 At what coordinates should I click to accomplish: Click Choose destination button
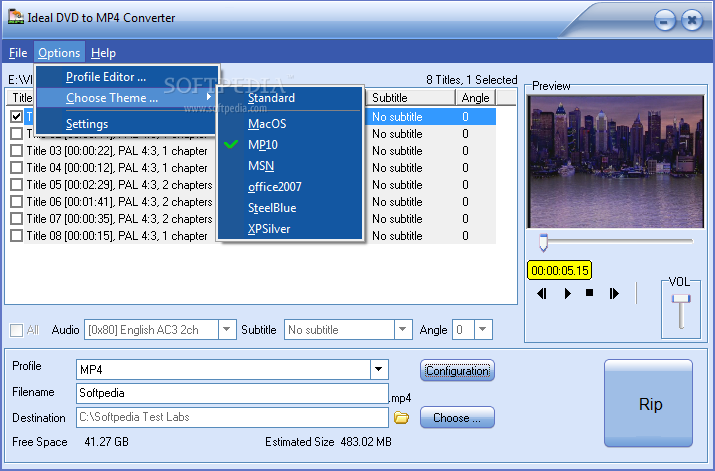[x=457, y=418]
